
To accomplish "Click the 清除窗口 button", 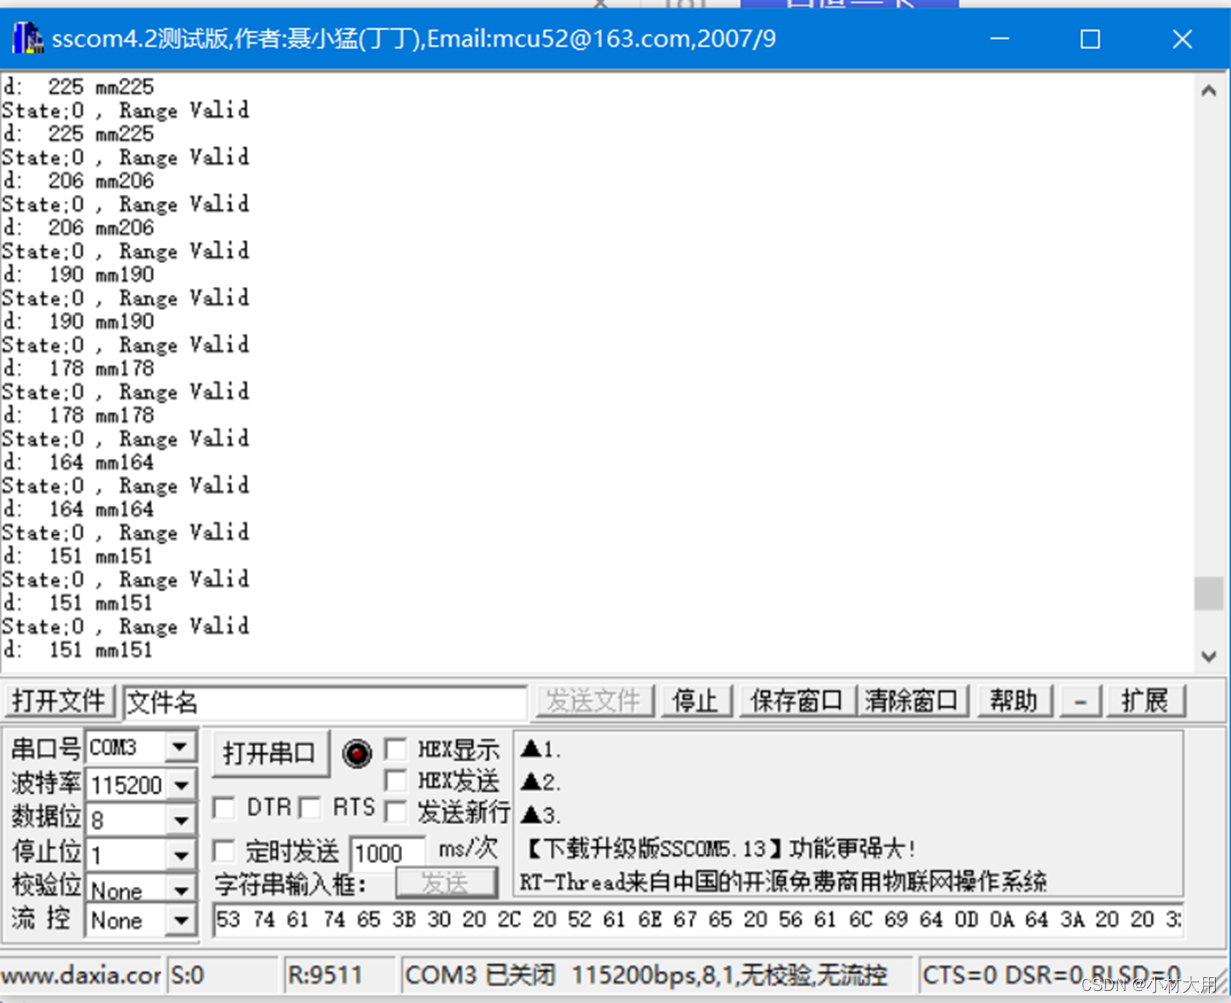I will click(x=912, y=702).
